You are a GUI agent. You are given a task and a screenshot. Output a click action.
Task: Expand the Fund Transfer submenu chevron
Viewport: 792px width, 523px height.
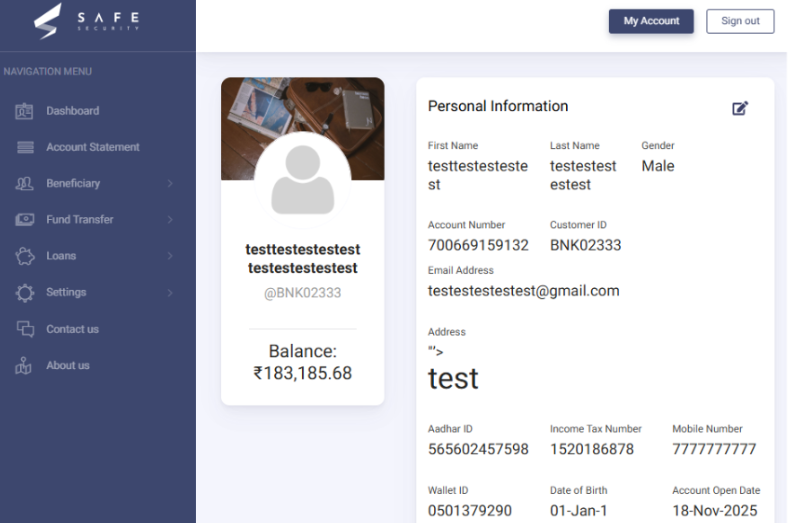pyautogui.click(x=170, y=220)
